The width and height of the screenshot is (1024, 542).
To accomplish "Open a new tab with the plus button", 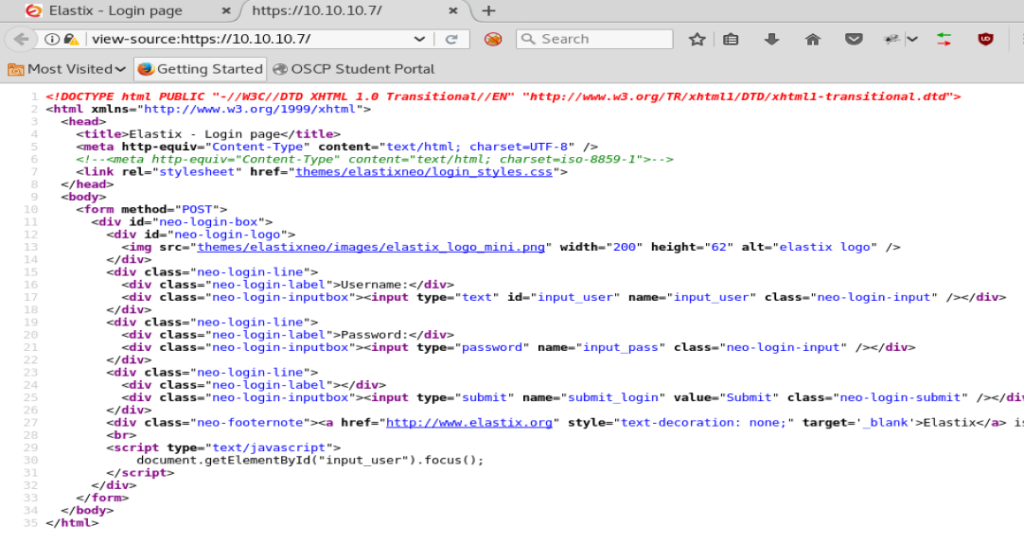I will pyautogui.click(x=488, y=11).
